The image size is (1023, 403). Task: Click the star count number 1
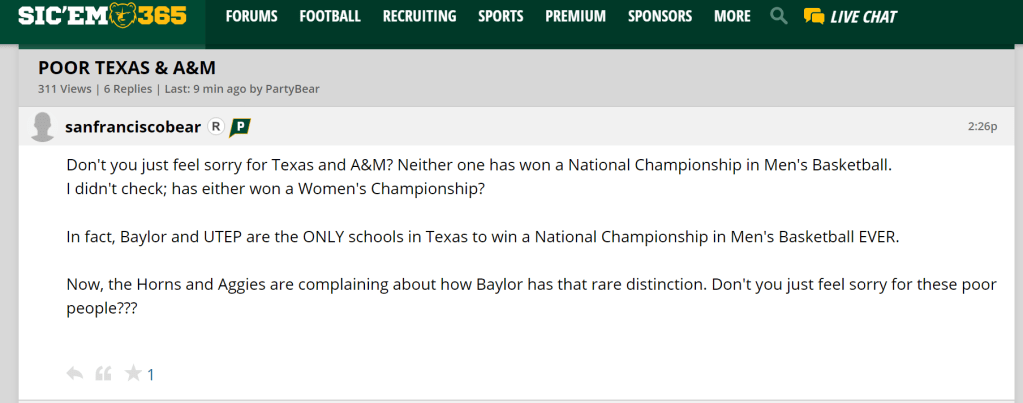coord(151,375)
